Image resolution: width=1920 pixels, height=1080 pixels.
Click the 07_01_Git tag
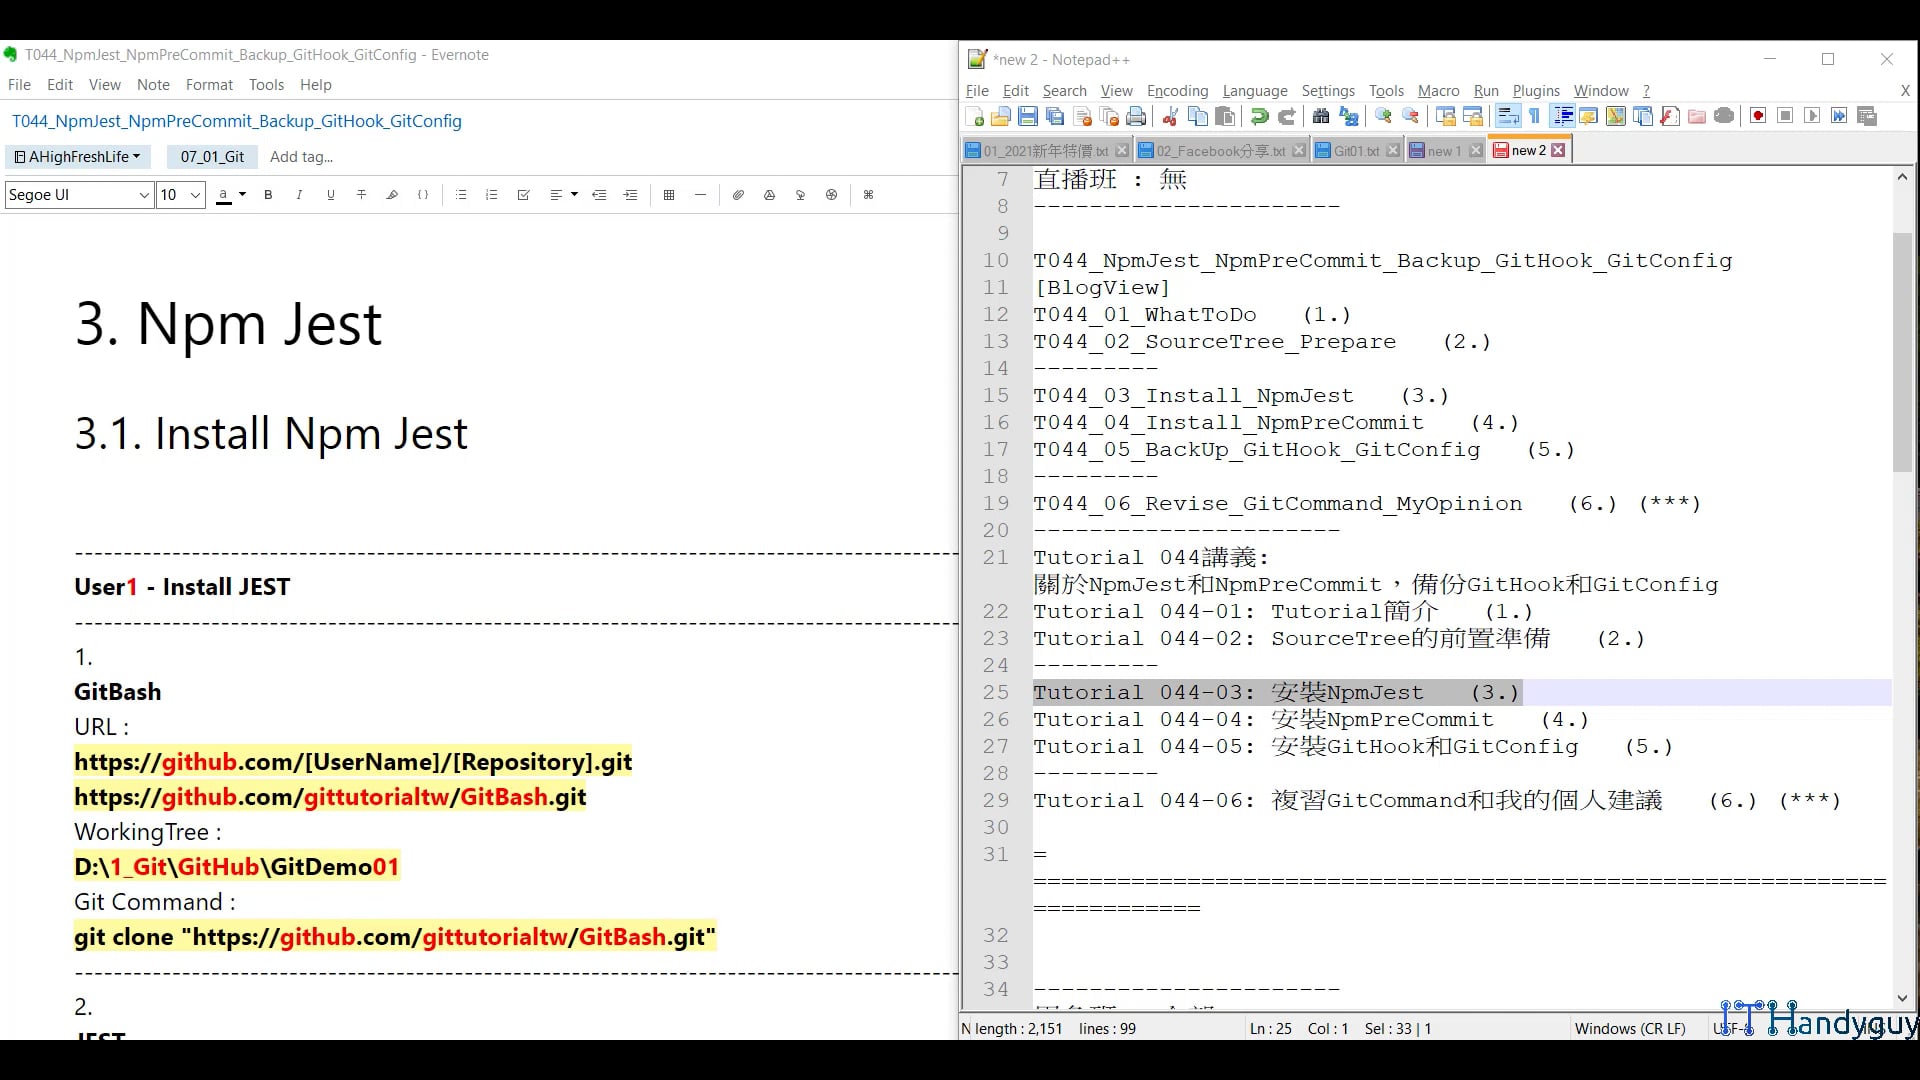click(x=212, y=157)
